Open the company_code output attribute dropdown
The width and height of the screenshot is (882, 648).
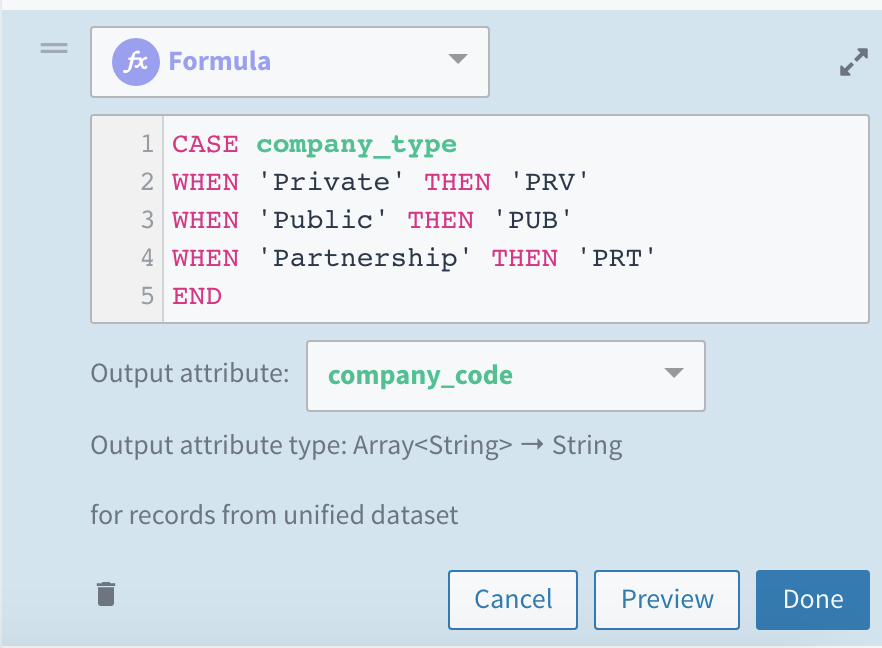(x=505, y=376)
